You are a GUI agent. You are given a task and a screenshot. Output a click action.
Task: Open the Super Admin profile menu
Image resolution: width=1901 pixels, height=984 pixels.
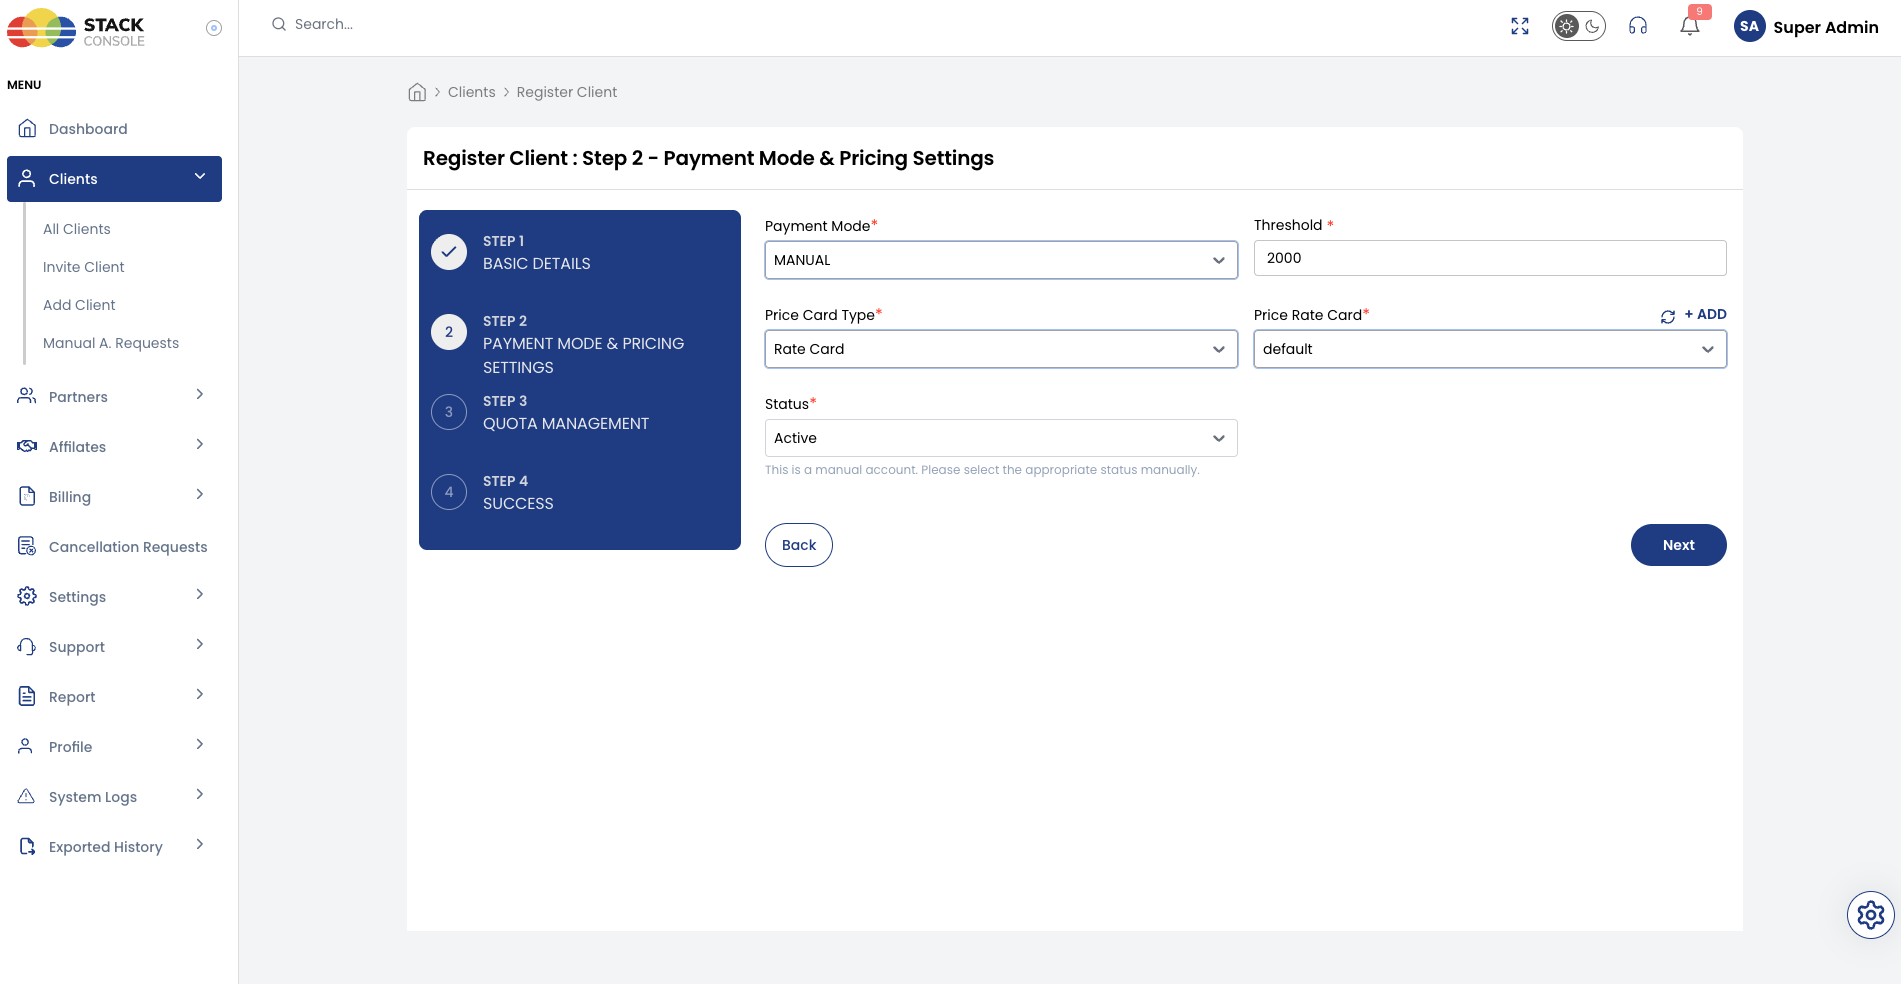[1825, 27]
